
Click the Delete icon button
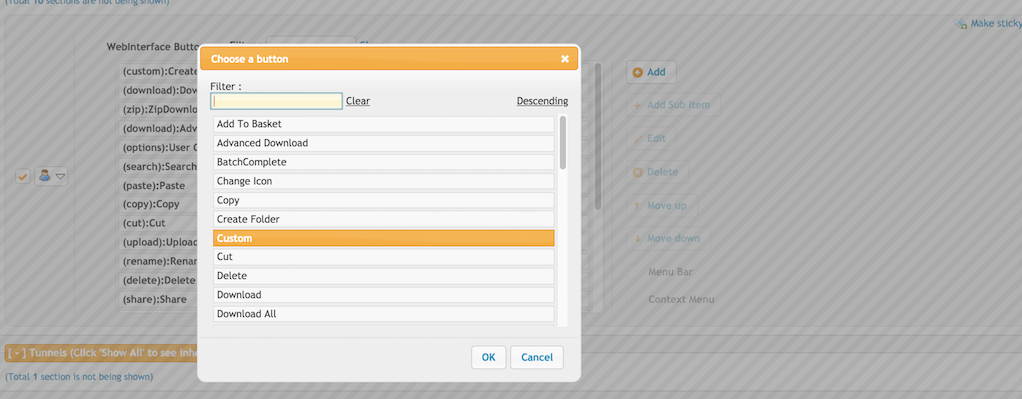(637, 173)
